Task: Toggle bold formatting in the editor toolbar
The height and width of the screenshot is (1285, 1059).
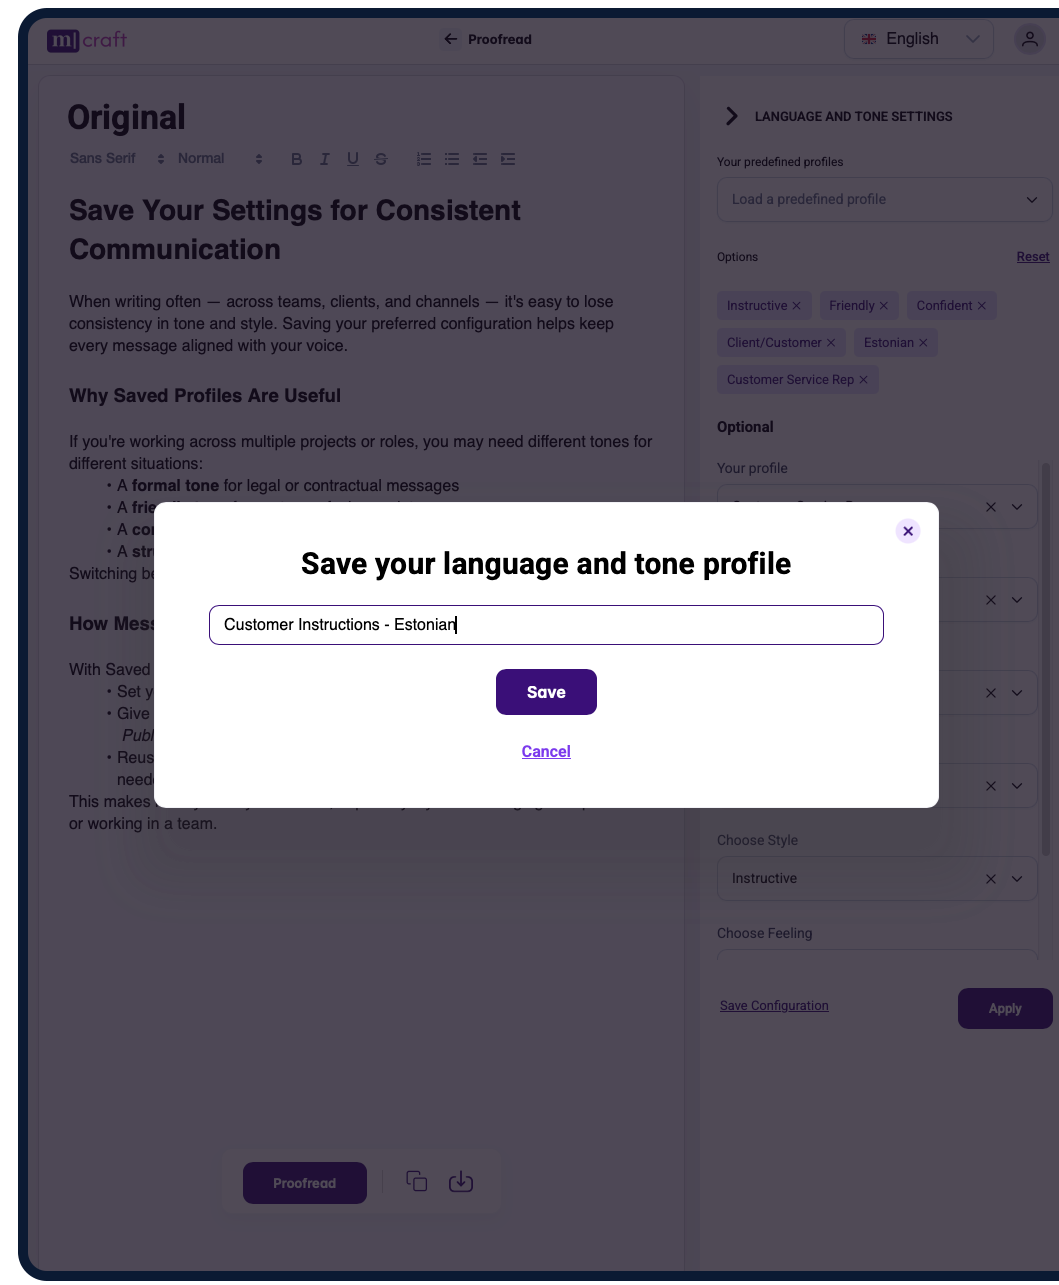Action: pyautogui.click(x=296, y=158)
